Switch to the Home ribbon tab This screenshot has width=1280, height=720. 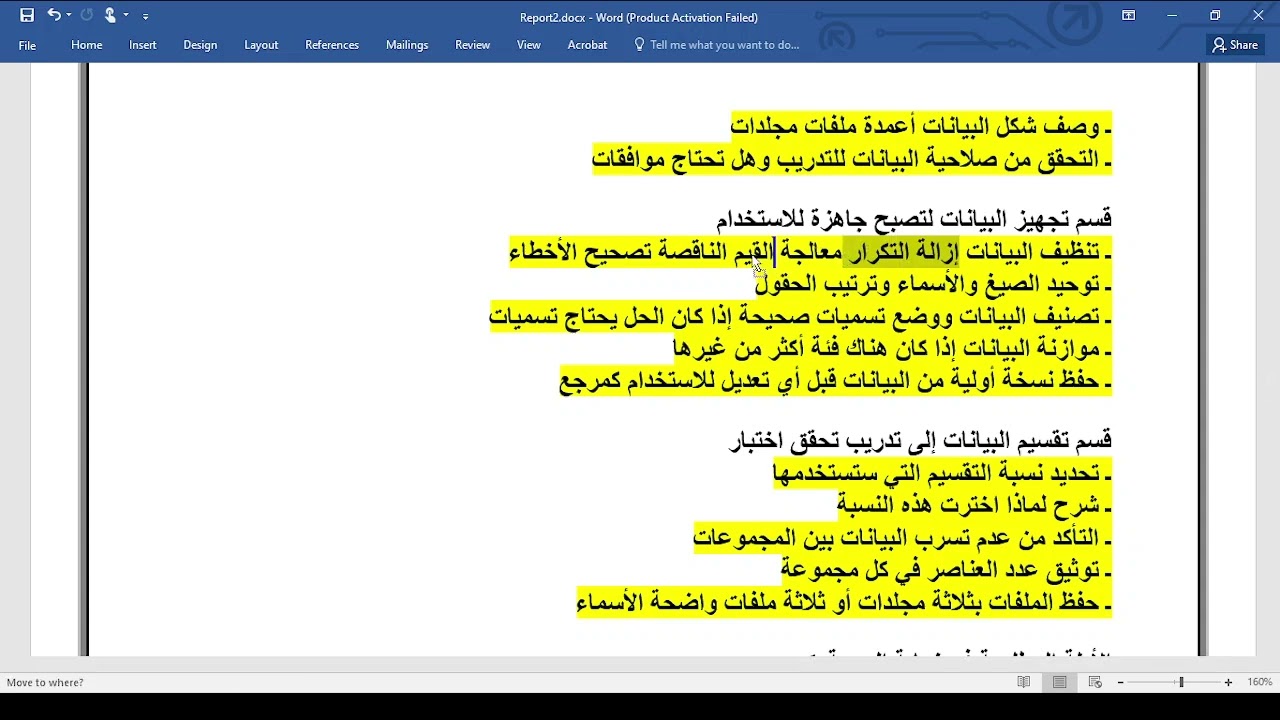[87, 45]
